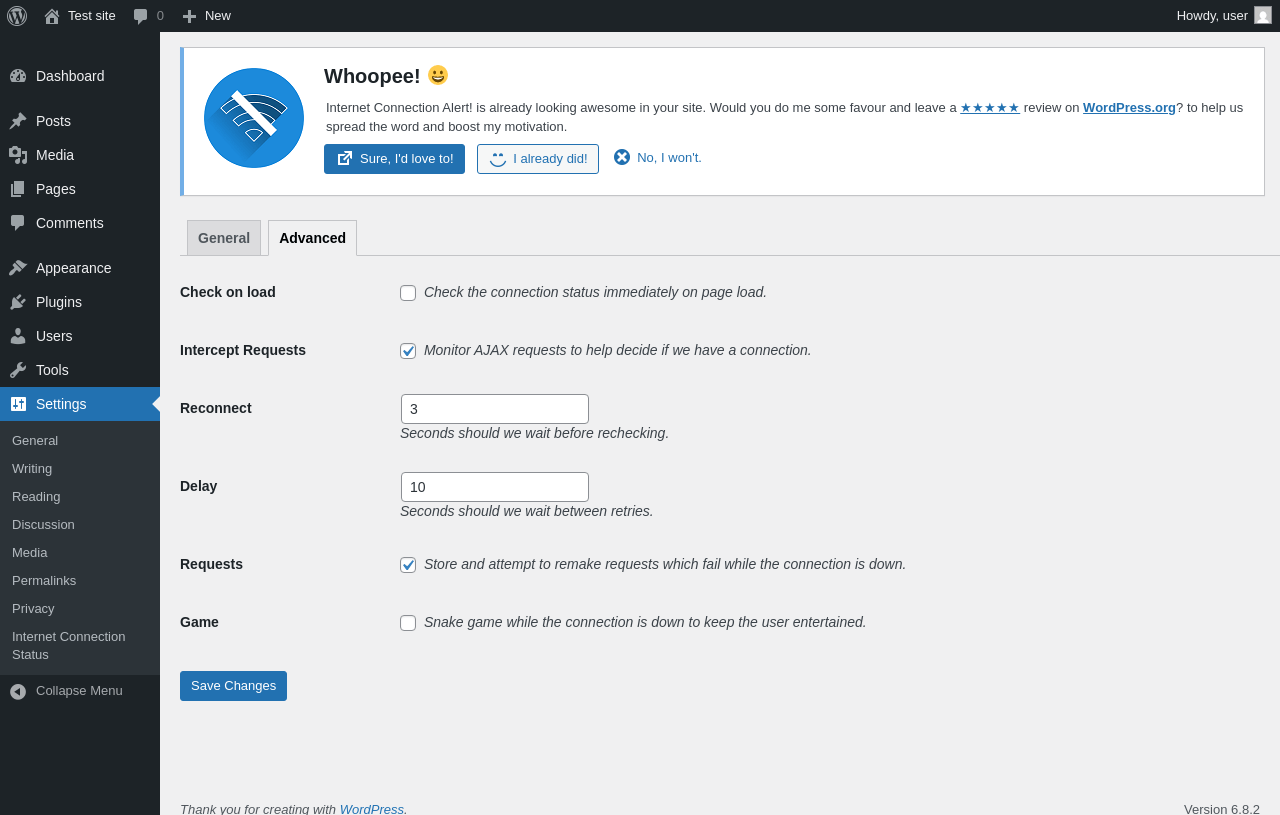Viewport: 1280px width, 815px height.
Task: Open the Tools menu label
Action: pyautogui.click(x=52, y=370)
